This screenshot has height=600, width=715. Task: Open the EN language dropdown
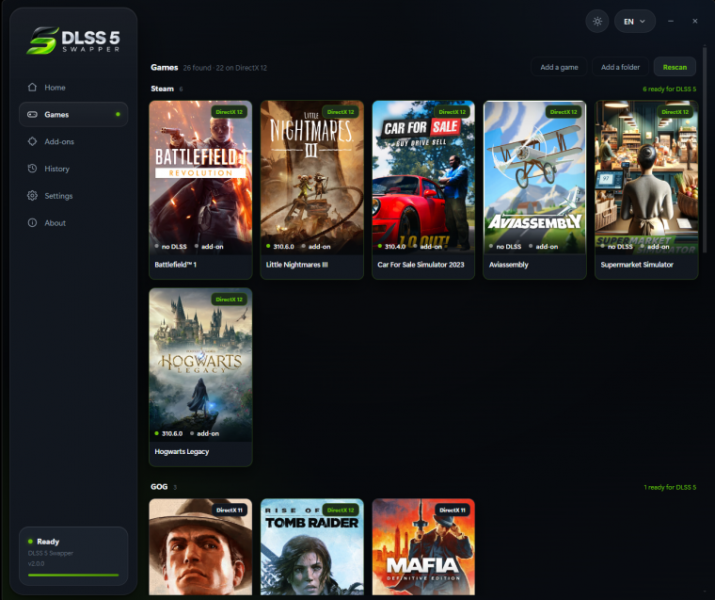[x=634, y=21]
